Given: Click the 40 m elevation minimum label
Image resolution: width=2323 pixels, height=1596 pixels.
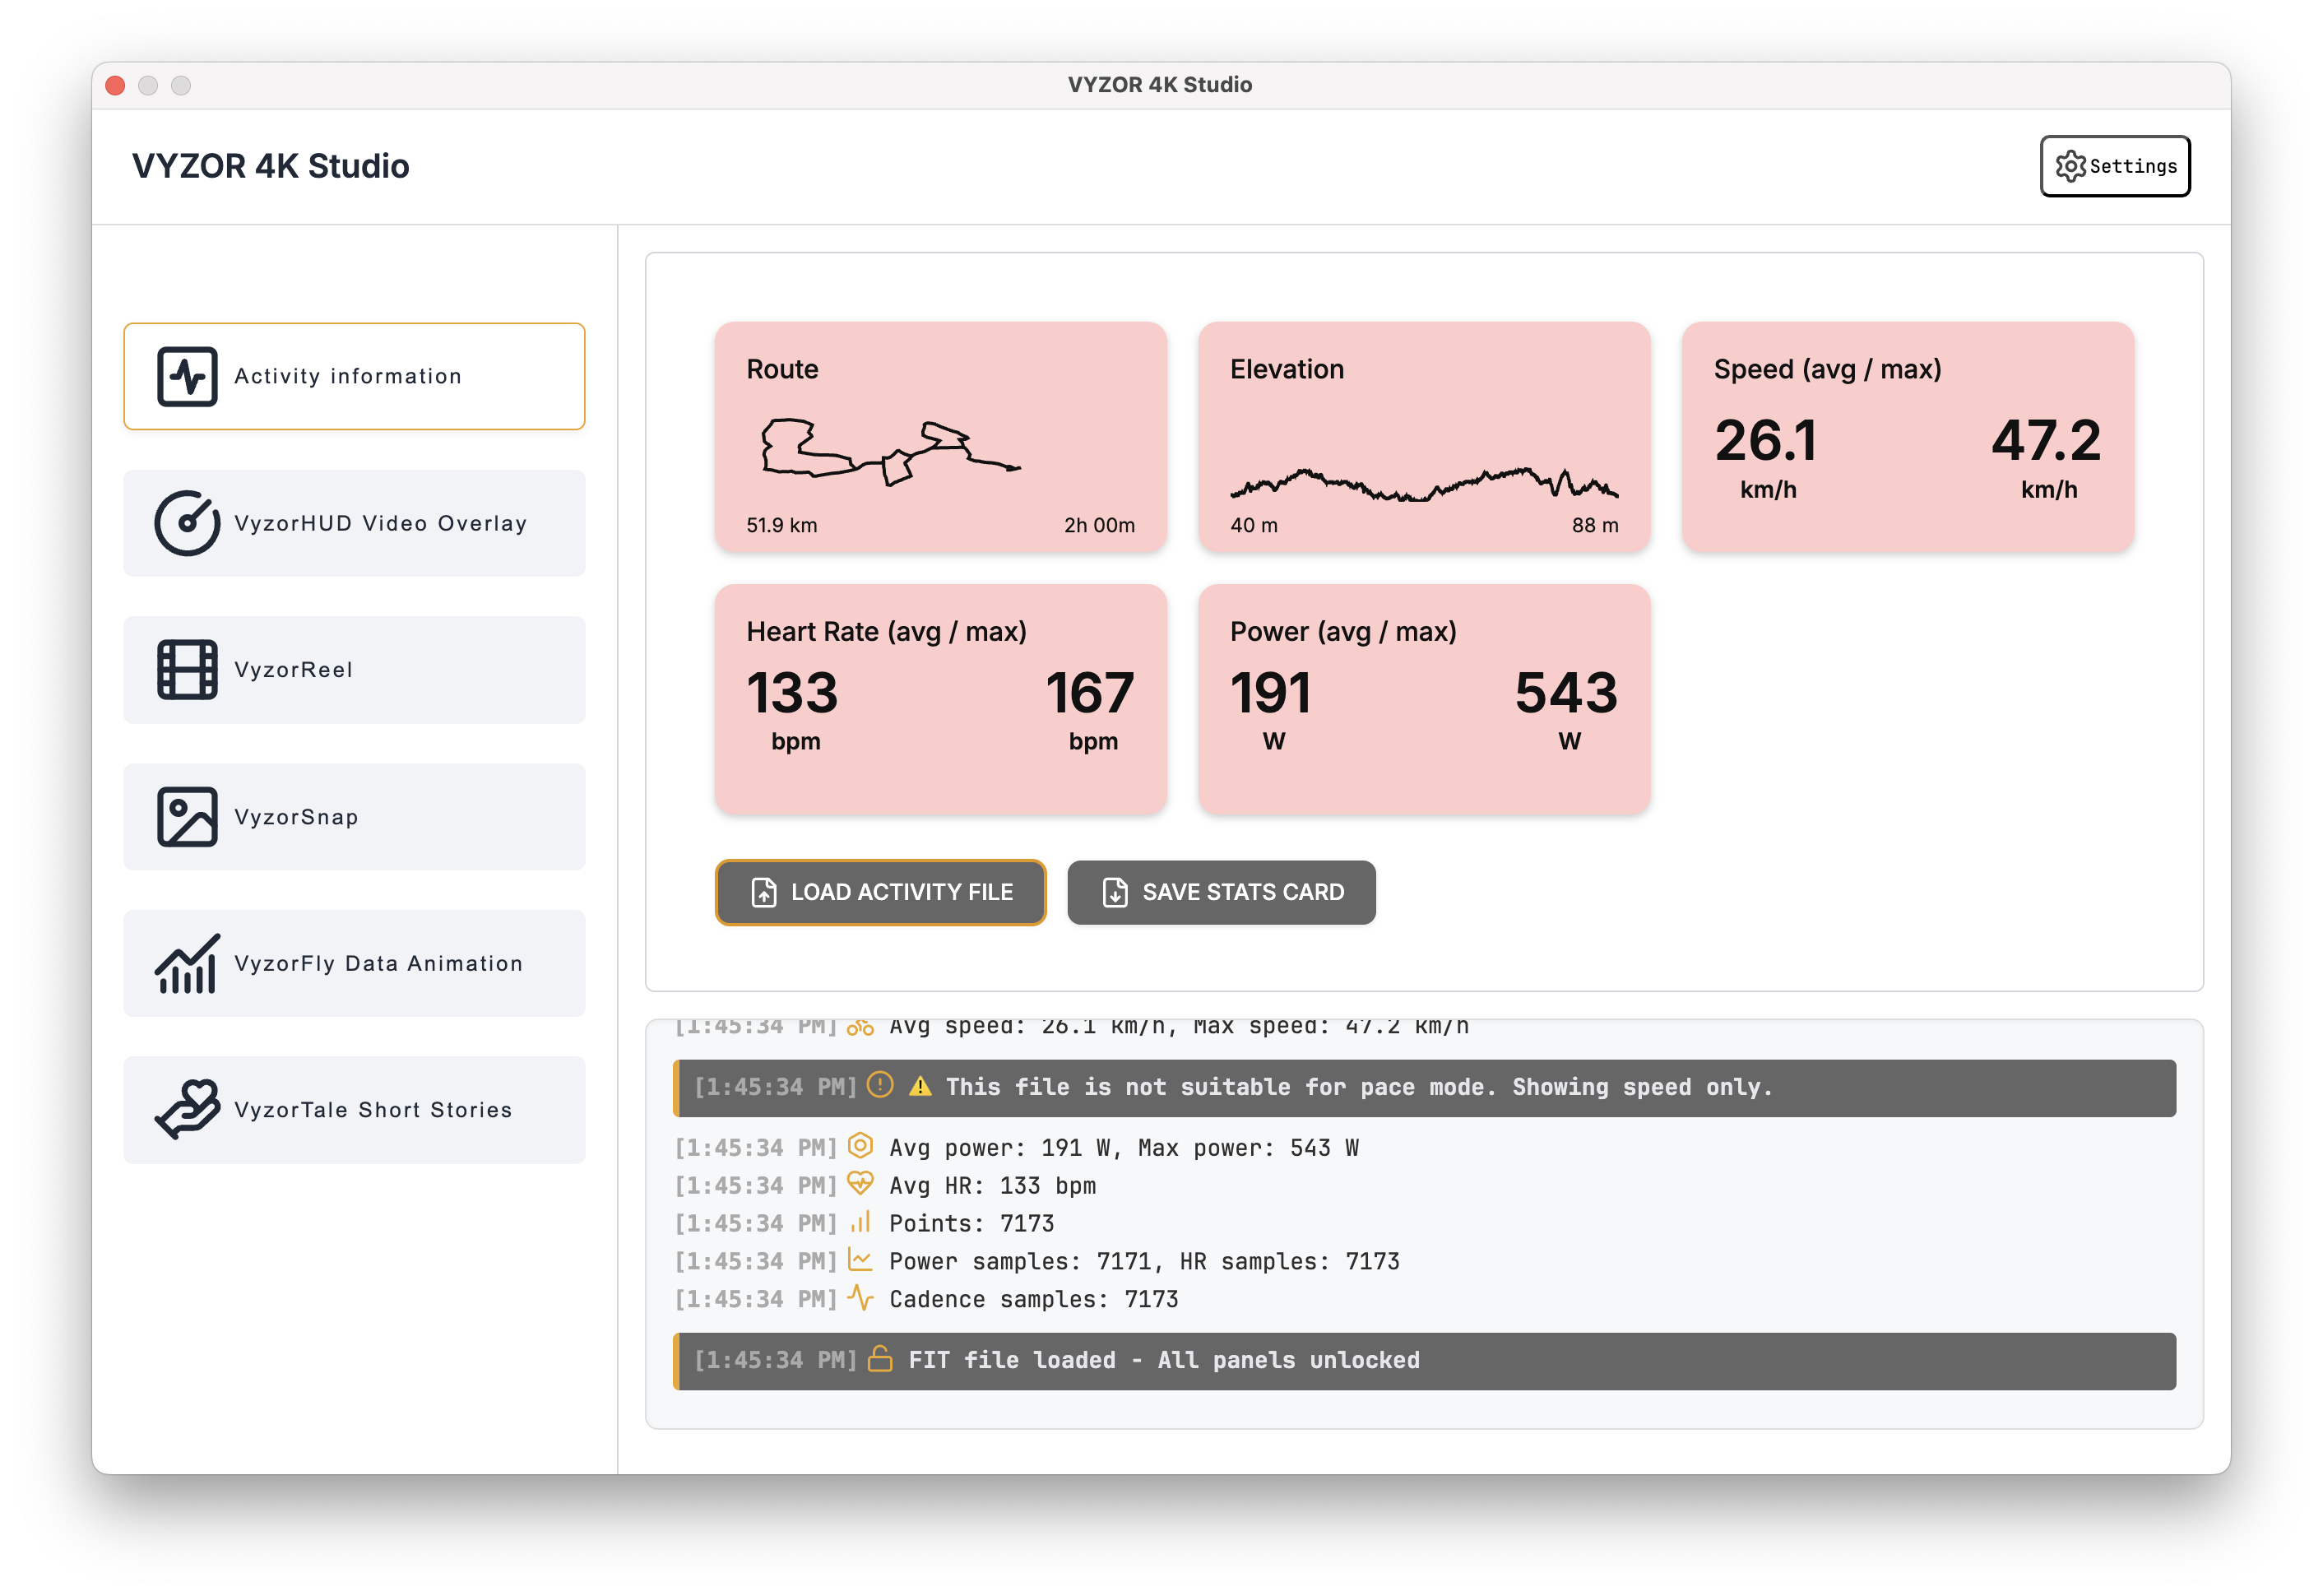Looking at the screenshot, I should 1254,525.
